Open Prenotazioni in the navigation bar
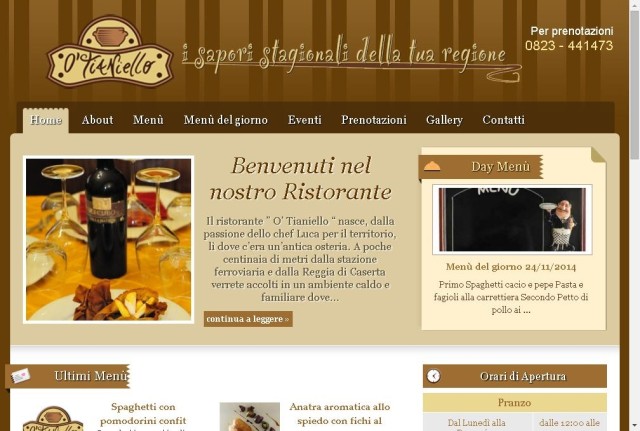 coord(374,120)
